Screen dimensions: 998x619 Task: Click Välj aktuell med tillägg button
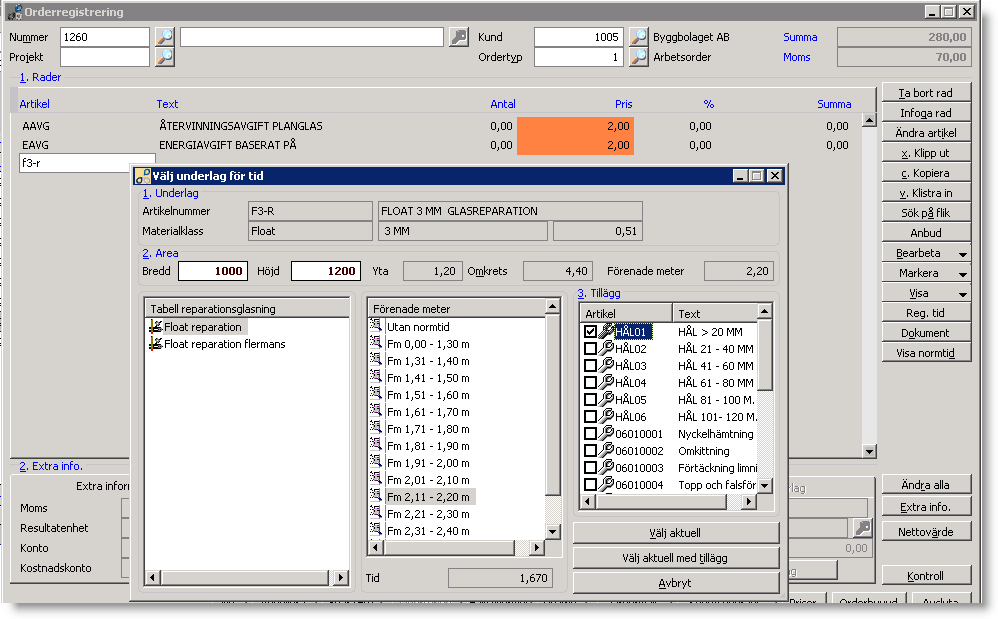[x=675, y=558]
